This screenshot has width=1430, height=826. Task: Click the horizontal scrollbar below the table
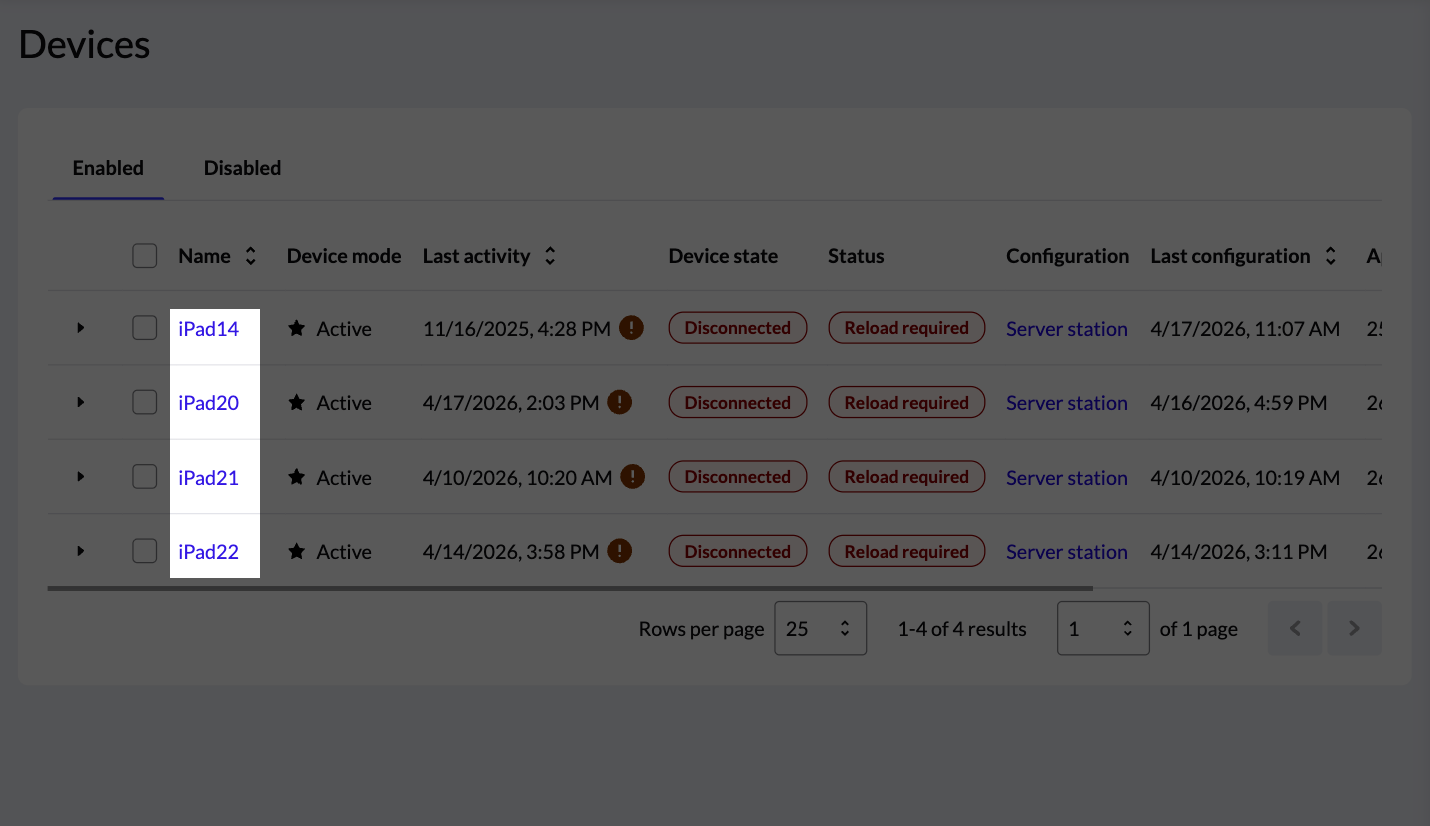point(570,587)
